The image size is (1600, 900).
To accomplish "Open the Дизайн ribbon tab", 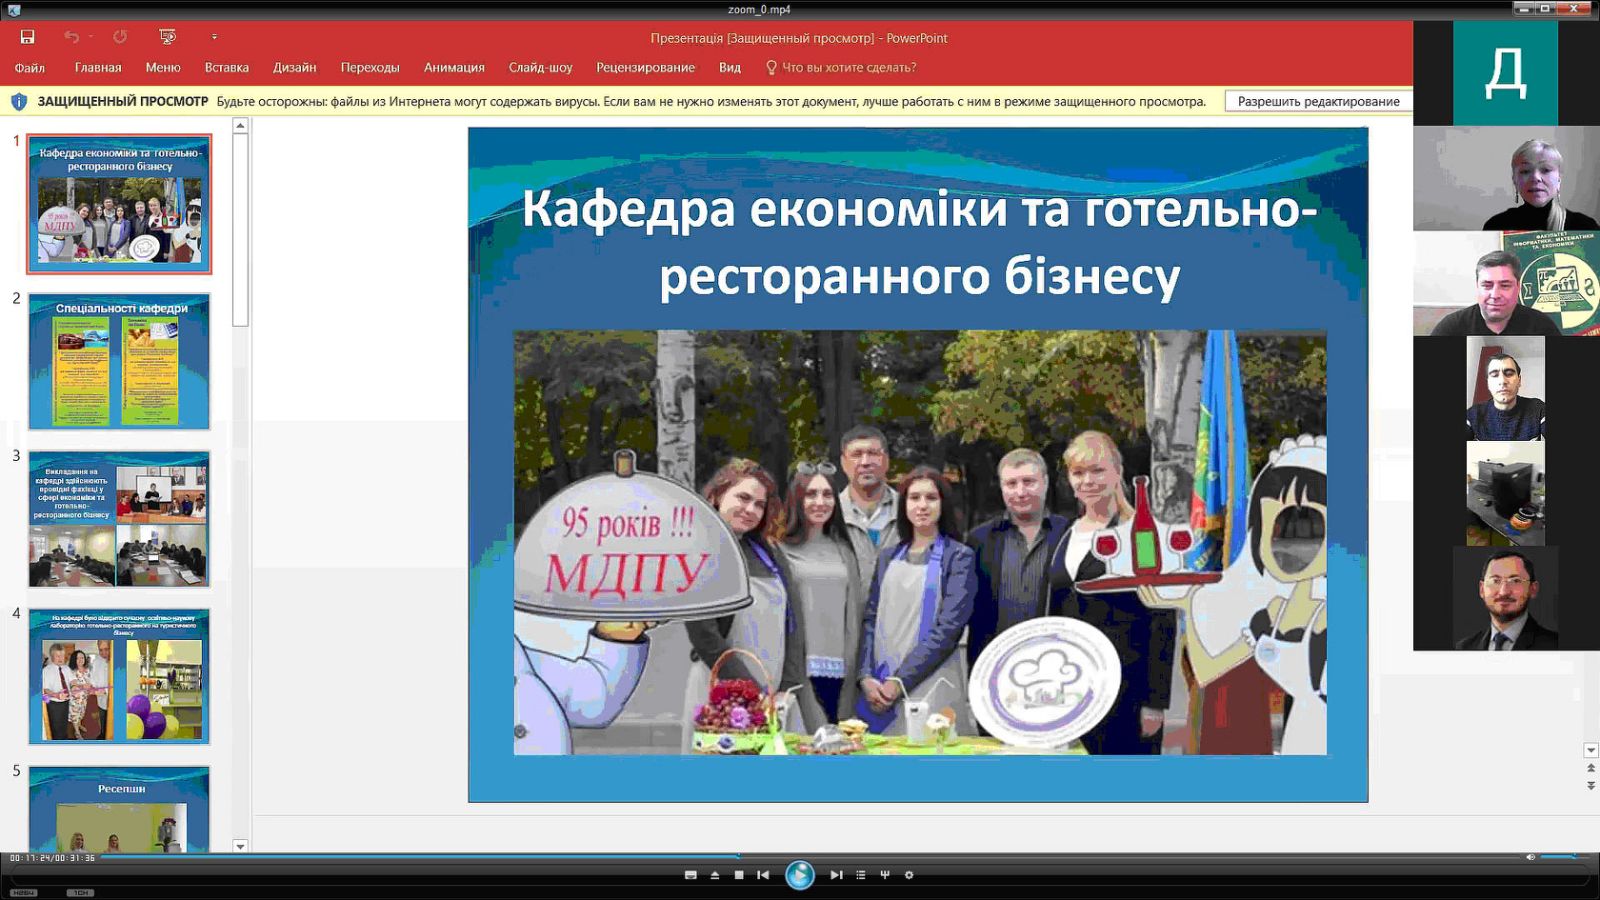I will pos(294,68).
